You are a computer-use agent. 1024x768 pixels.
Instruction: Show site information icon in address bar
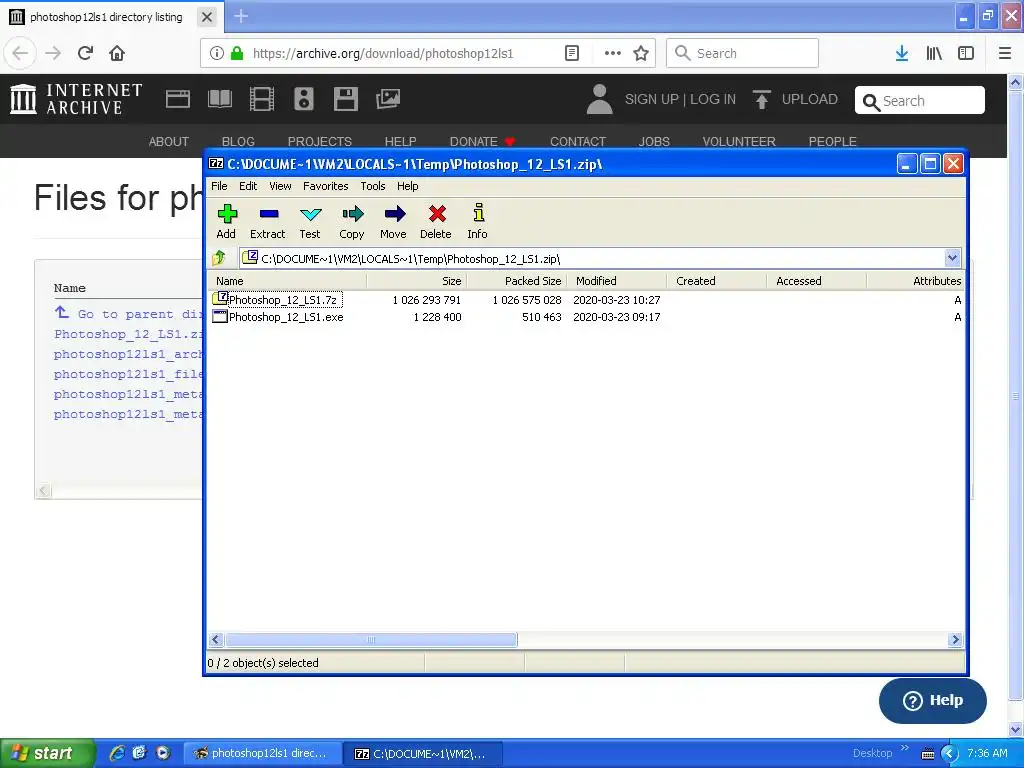217,53
